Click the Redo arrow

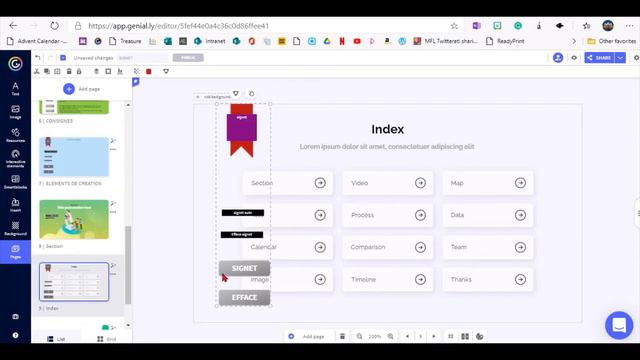pyautogui.click(x=51, y=58)
